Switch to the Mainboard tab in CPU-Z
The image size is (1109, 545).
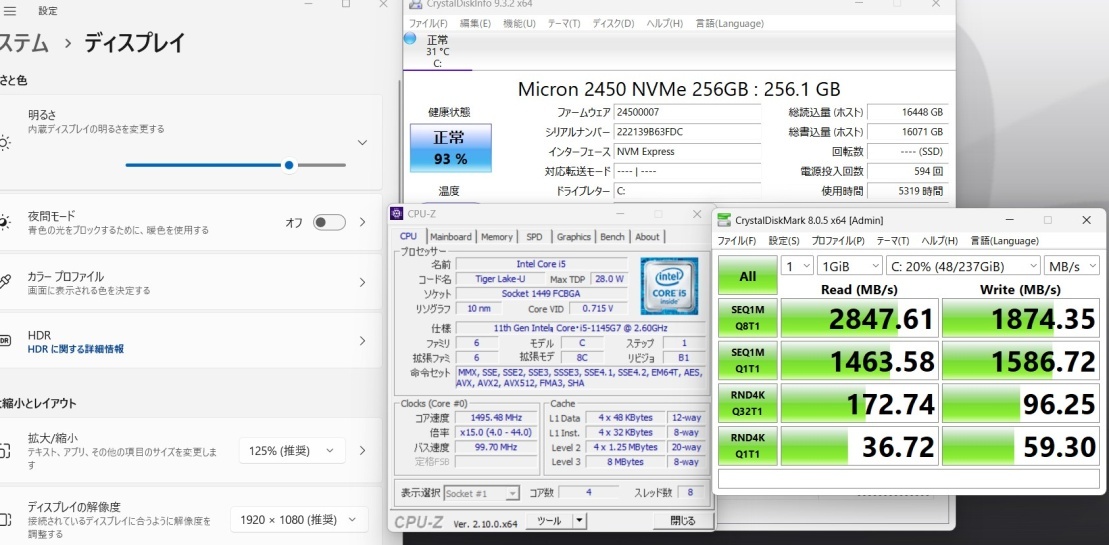451,237
